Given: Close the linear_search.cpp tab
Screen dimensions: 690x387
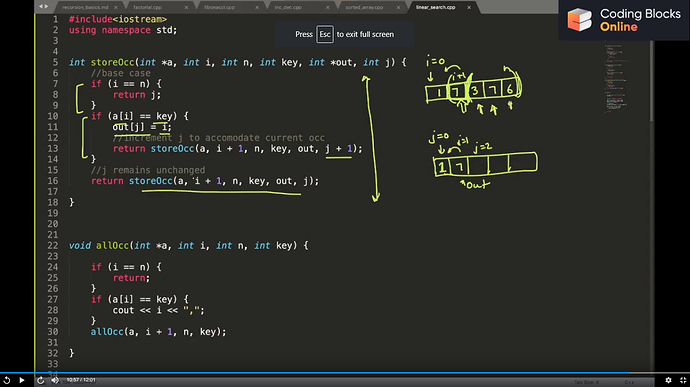Looking at the screenshot, I should coord(469,7).
